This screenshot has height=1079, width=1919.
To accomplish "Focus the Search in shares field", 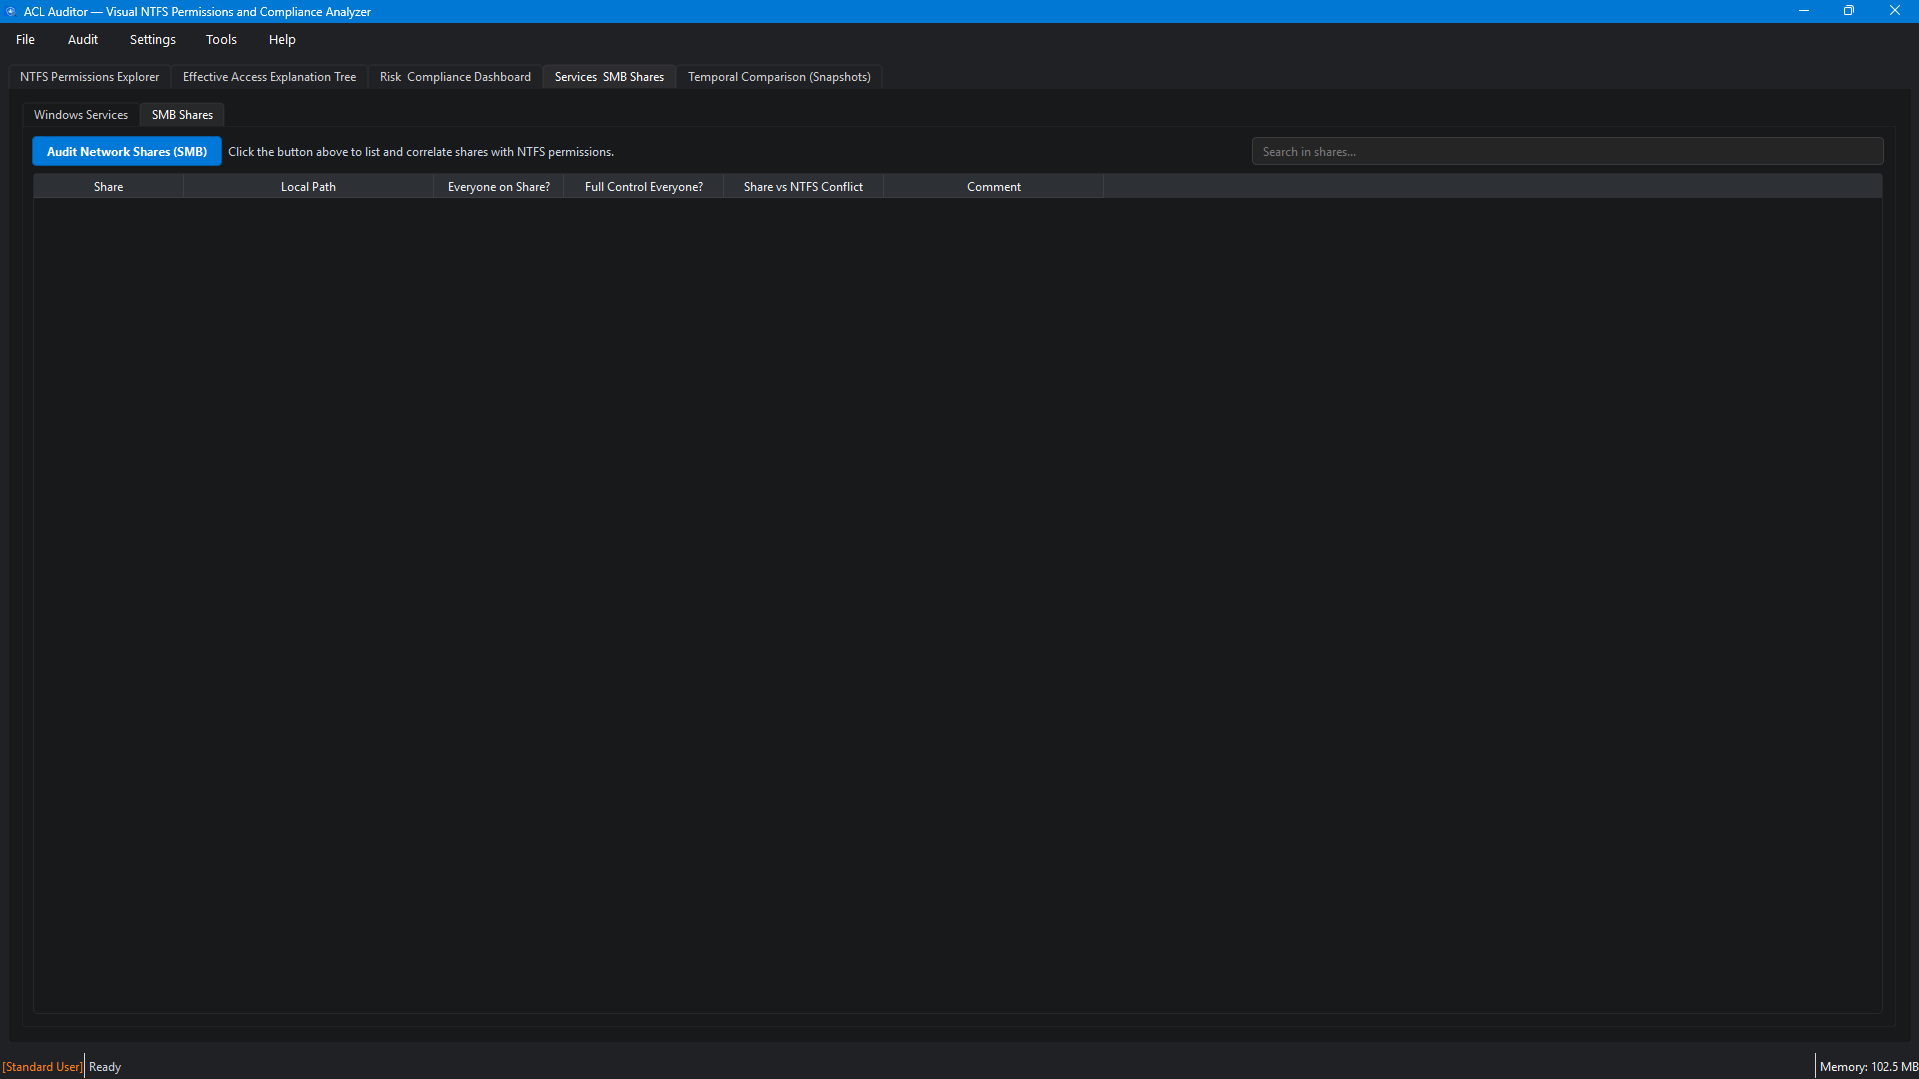I will (x=1567, y=152).
